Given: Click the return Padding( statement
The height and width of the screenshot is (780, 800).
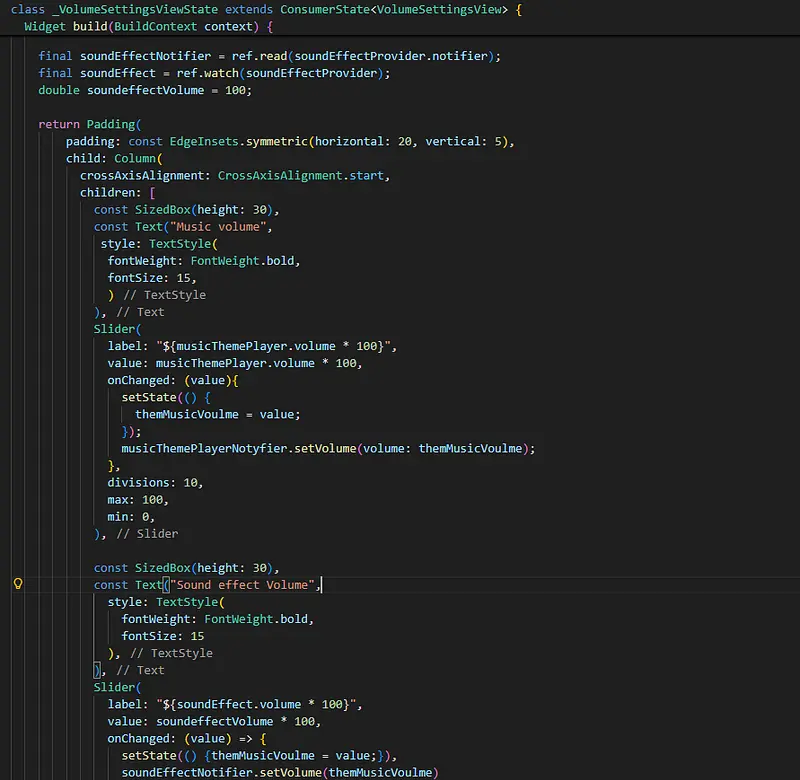Looking at the screenshot, I should click(x=90, y=124).
